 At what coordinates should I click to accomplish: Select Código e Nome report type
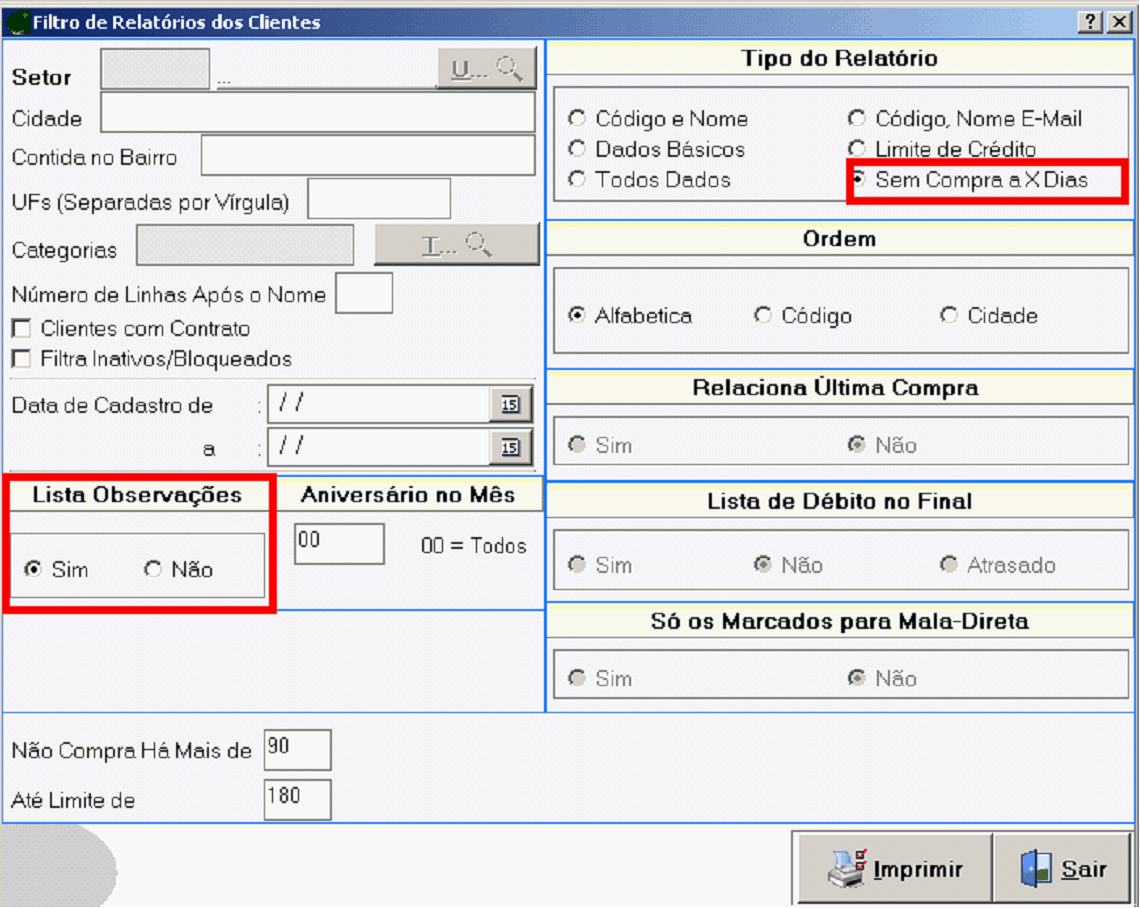tap(577, 119)
